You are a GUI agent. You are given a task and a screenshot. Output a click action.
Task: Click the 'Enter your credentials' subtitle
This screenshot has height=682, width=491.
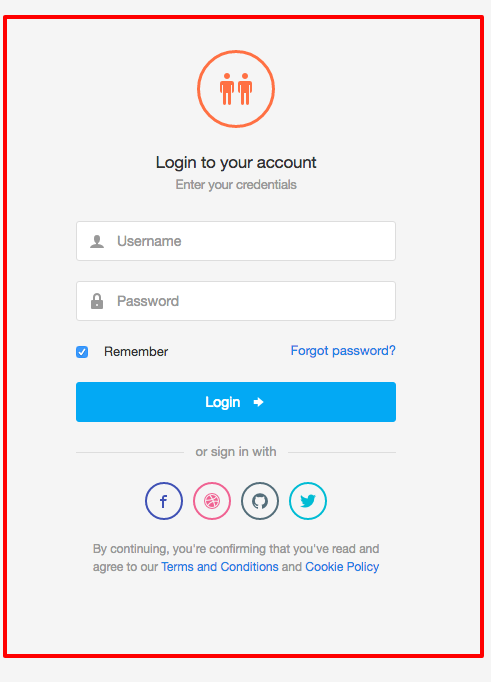point(236,185)
